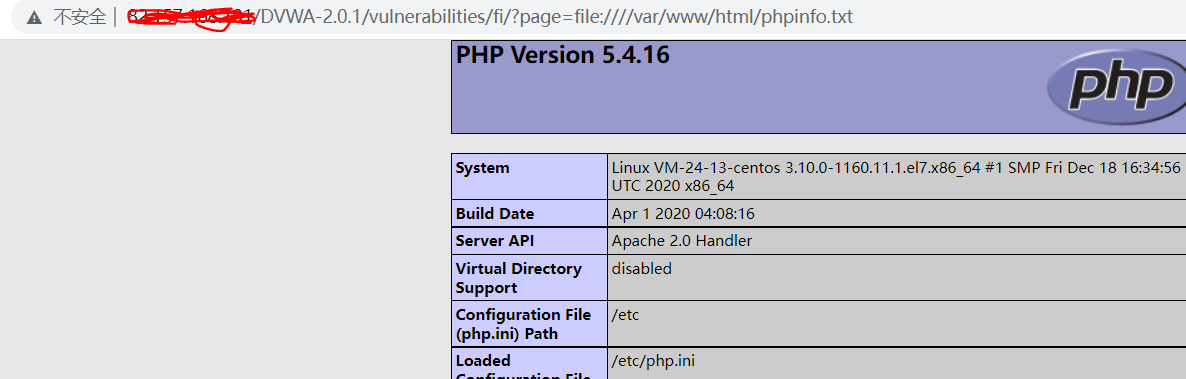Click the '不安全' security label
The image size is (1186, 379).
79,17
